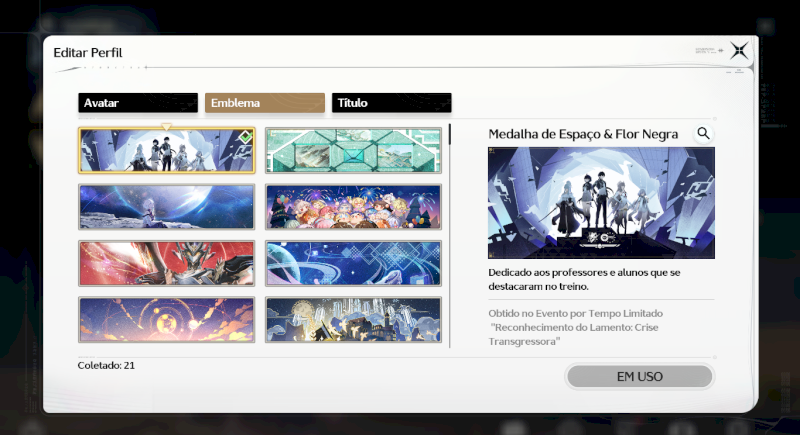The image size is (800, 435).
Task: Select the blue diamond pattern planet emblem
Action: 353,263
